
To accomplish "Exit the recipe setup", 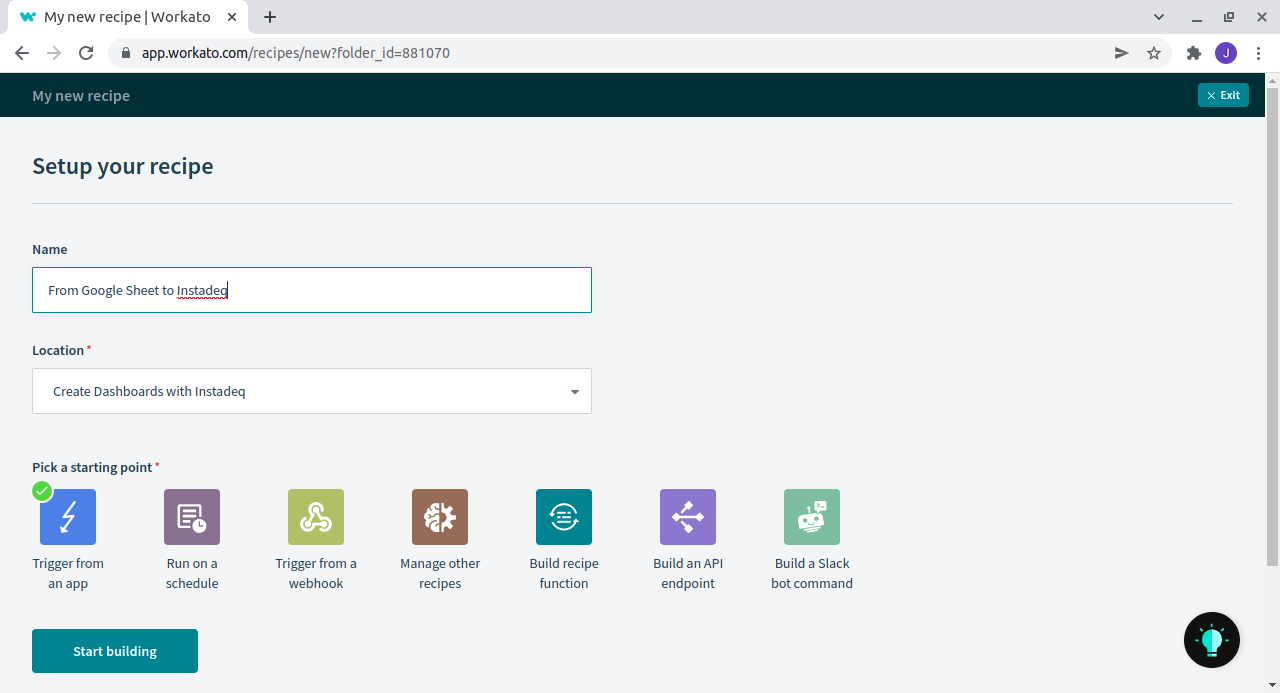I will coord(1223,95).
